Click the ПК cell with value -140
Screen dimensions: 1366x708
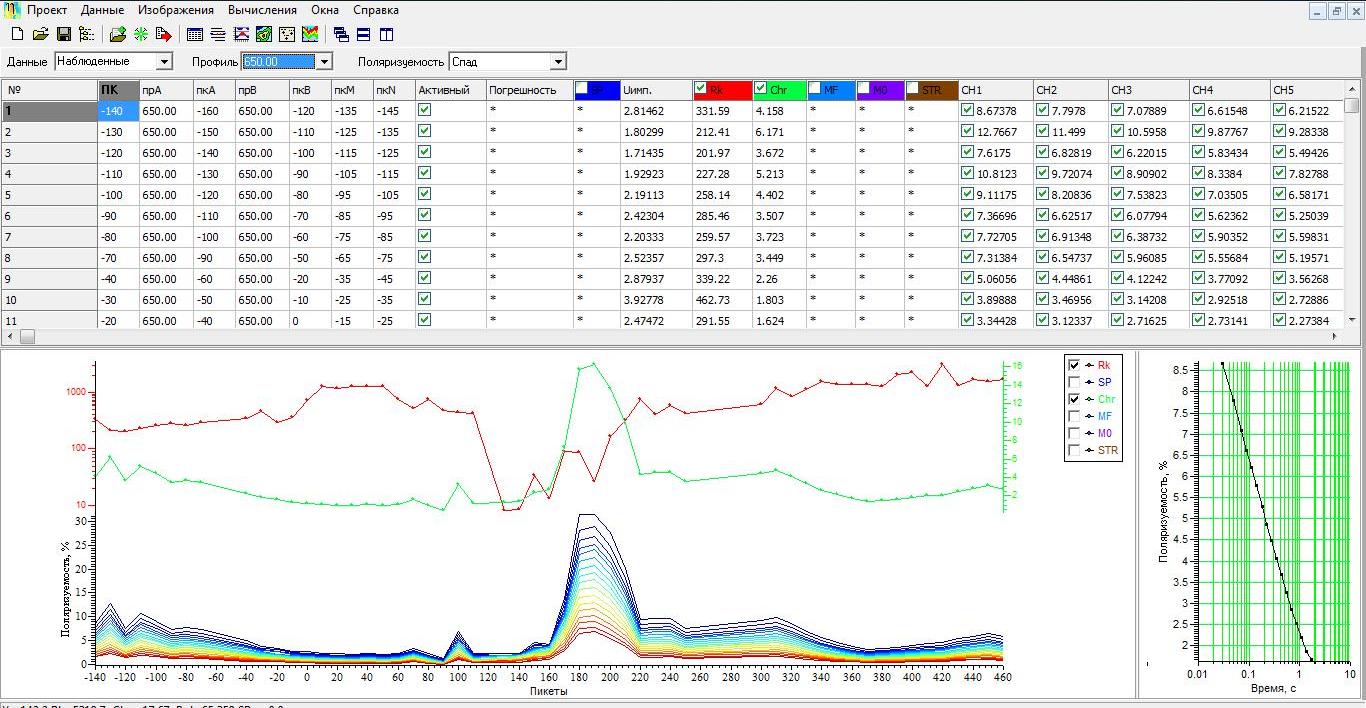click(117, 111)
